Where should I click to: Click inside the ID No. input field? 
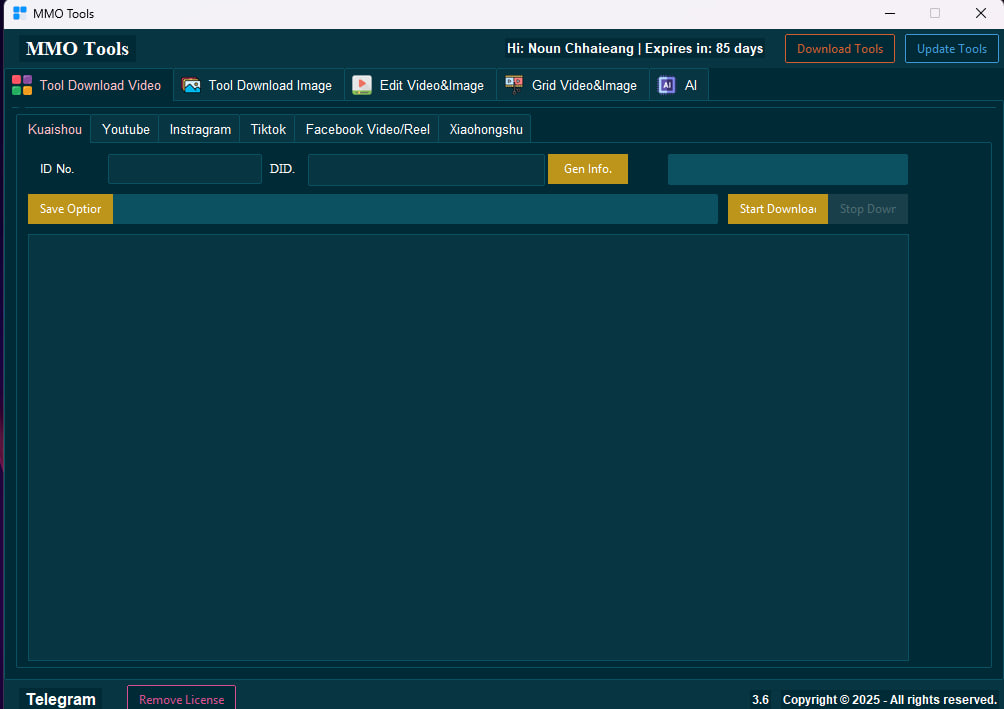(184, 169)
